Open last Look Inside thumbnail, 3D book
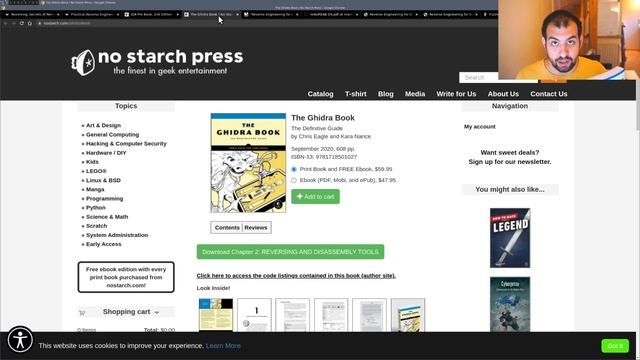 pyautogui.click(x=408, y=315)
